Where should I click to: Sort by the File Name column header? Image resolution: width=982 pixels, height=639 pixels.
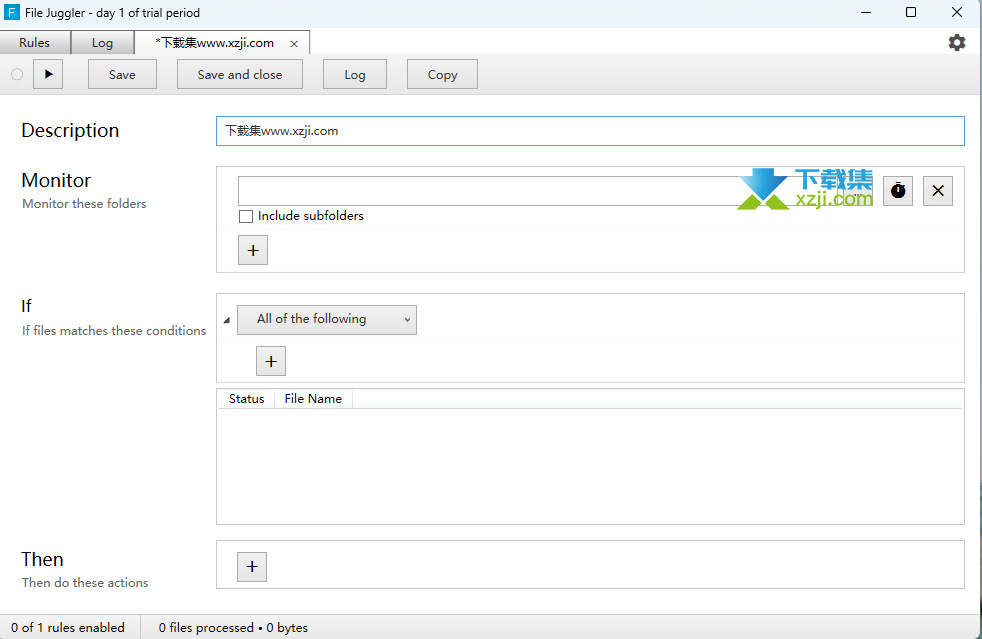point(313,399)
